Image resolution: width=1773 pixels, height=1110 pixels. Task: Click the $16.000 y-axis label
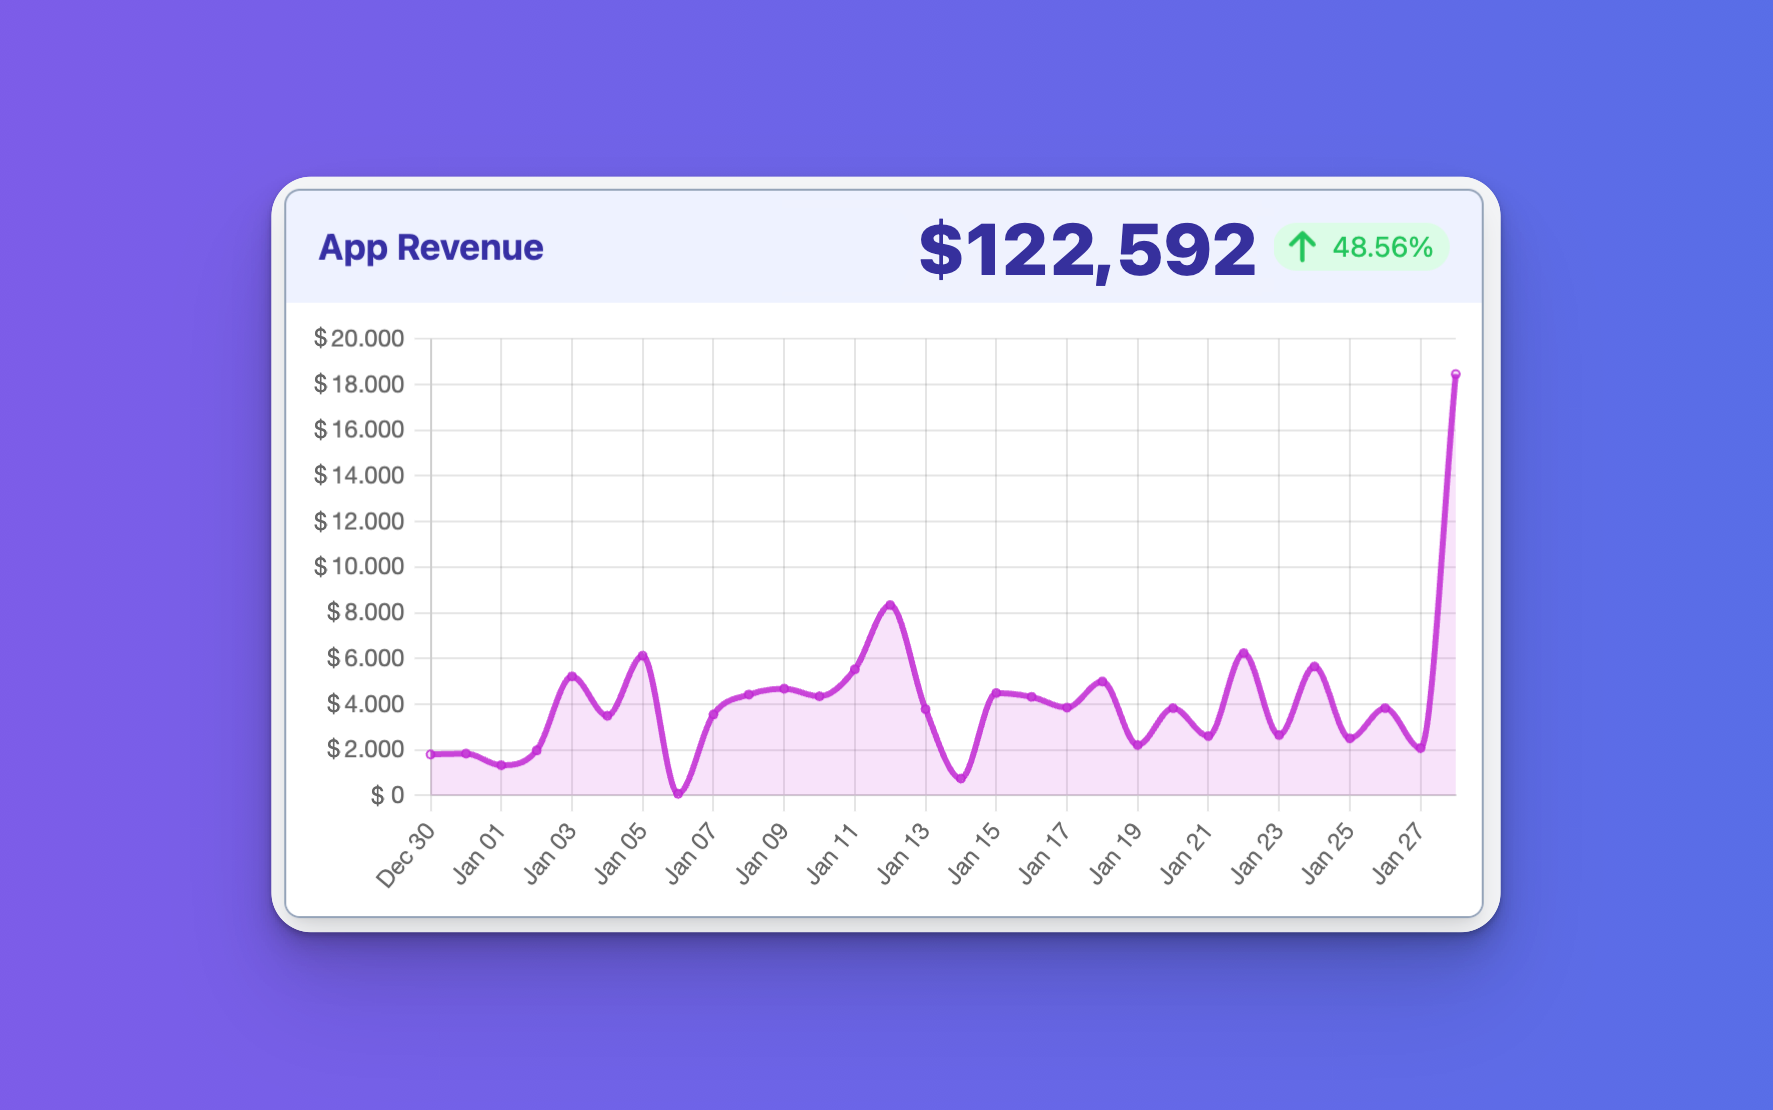359,430
